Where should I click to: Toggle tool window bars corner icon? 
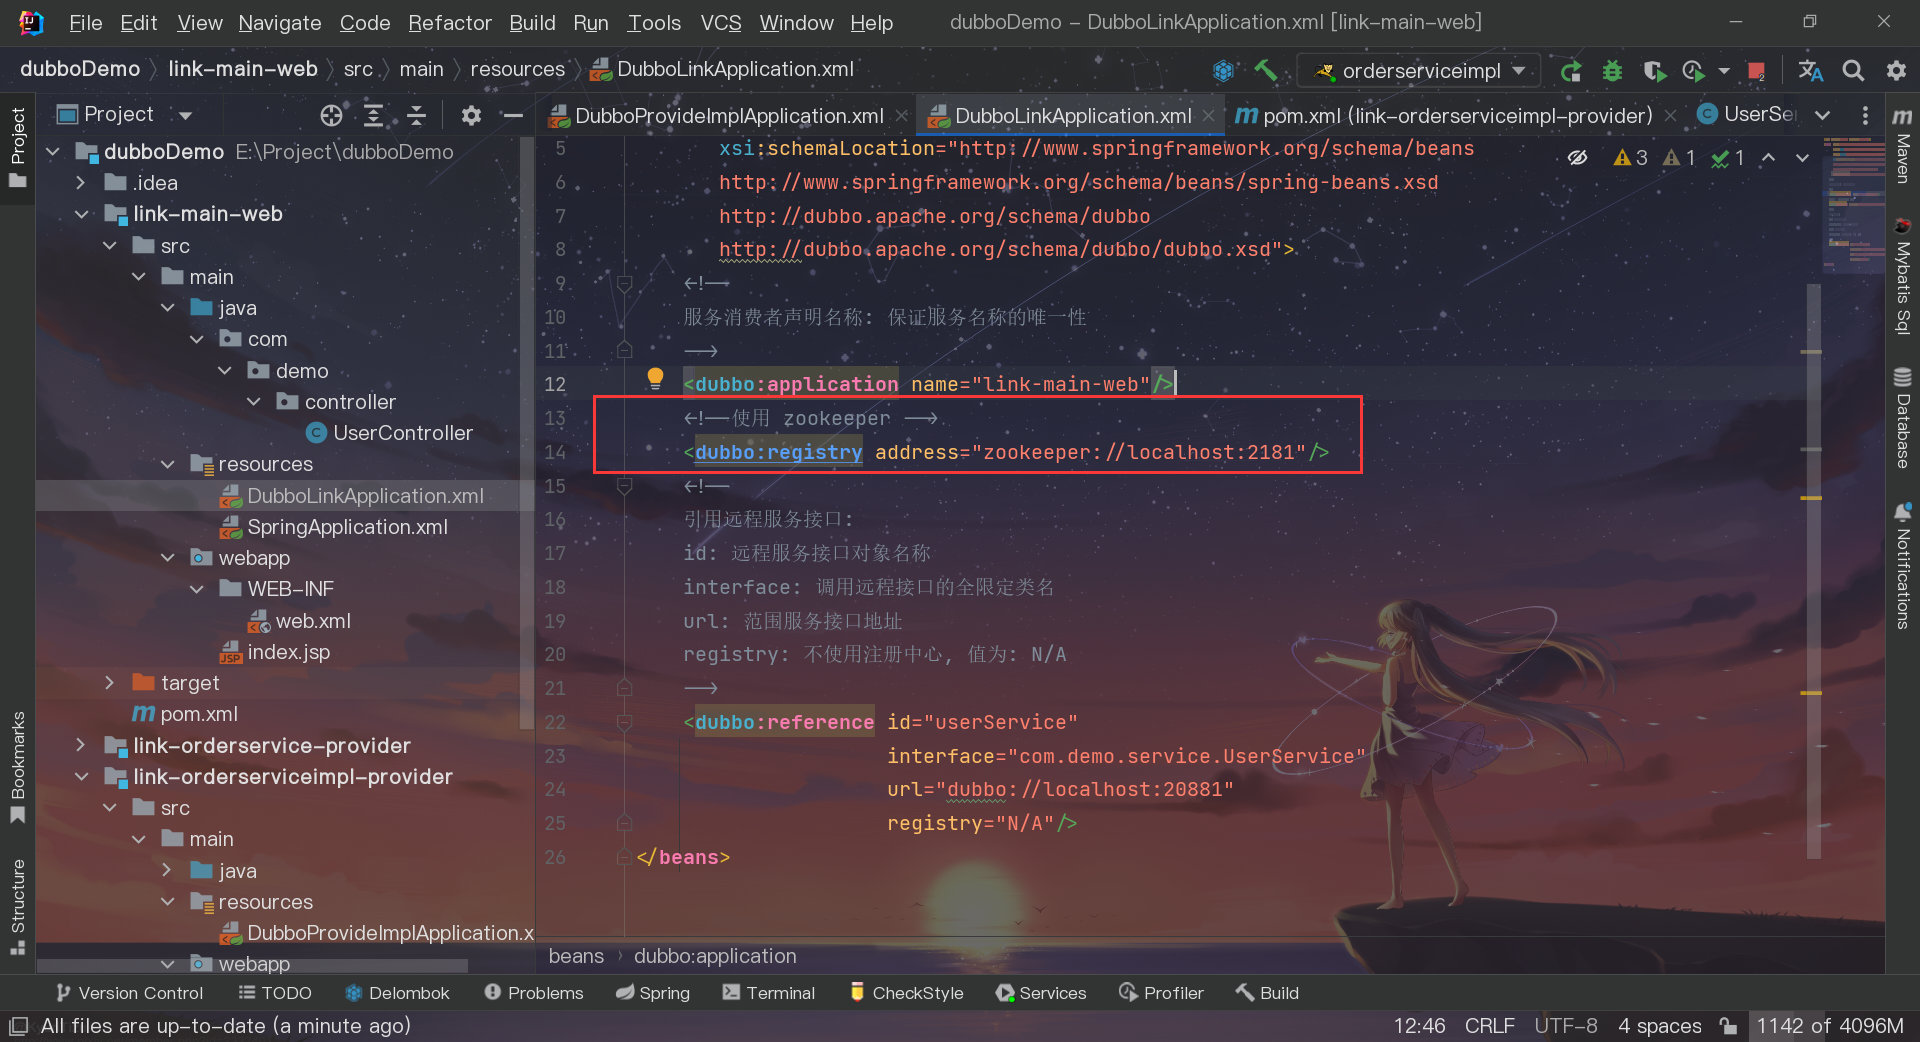tap(18, 1026)
